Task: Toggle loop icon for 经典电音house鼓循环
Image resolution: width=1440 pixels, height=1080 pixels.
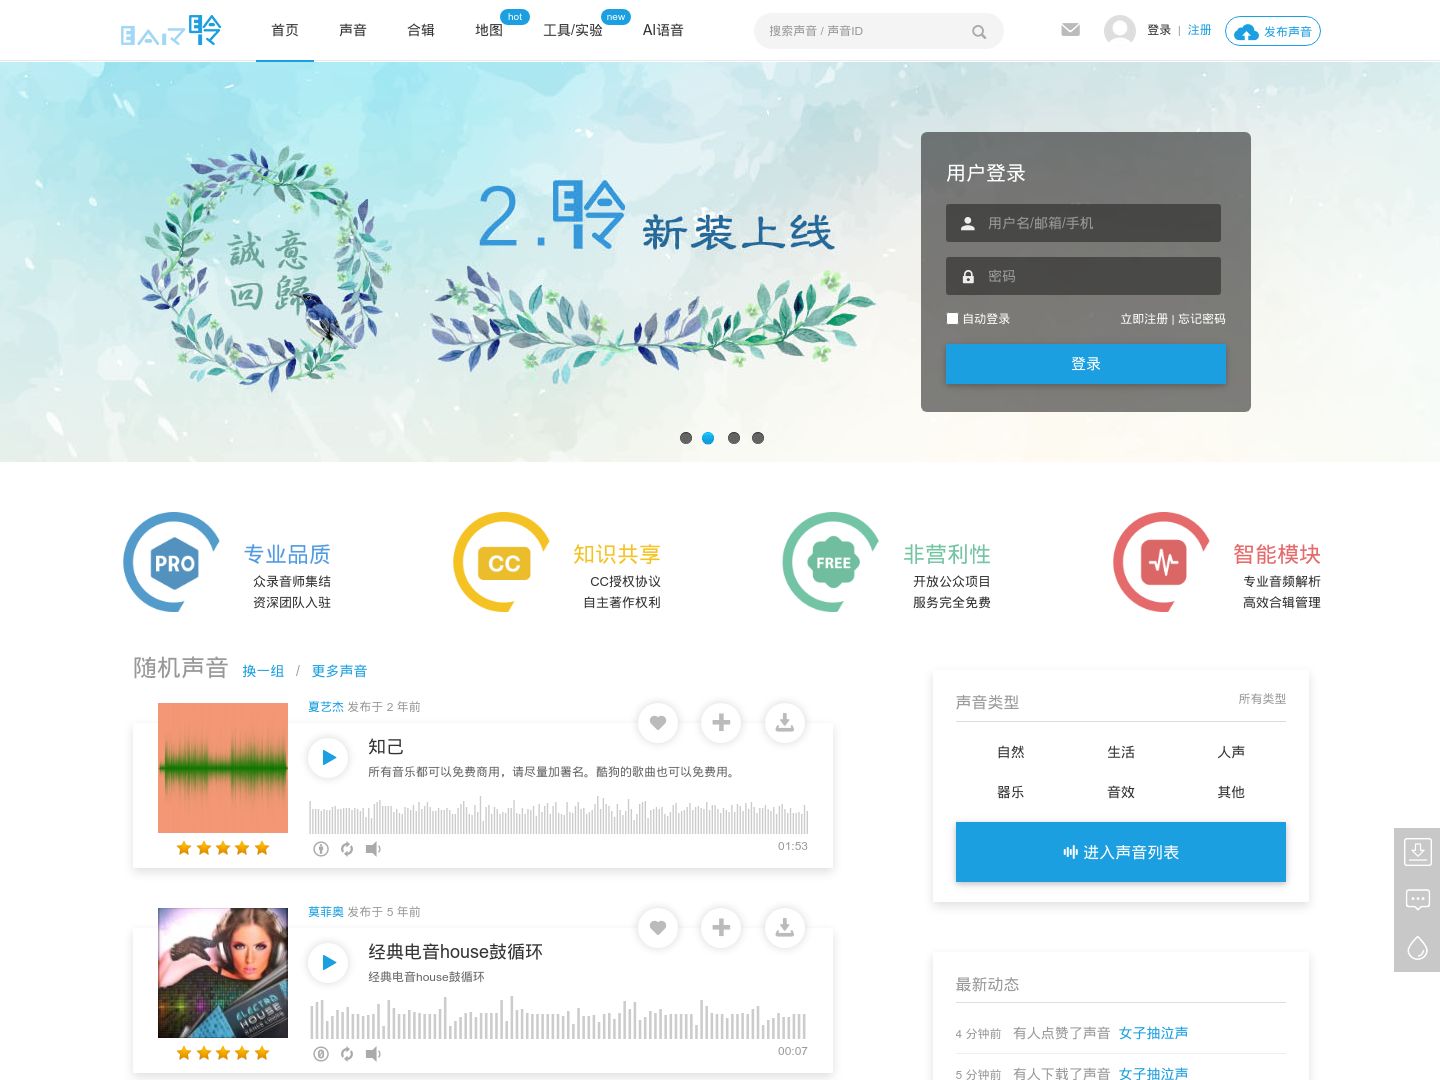Action: [x=347, y=1054]
